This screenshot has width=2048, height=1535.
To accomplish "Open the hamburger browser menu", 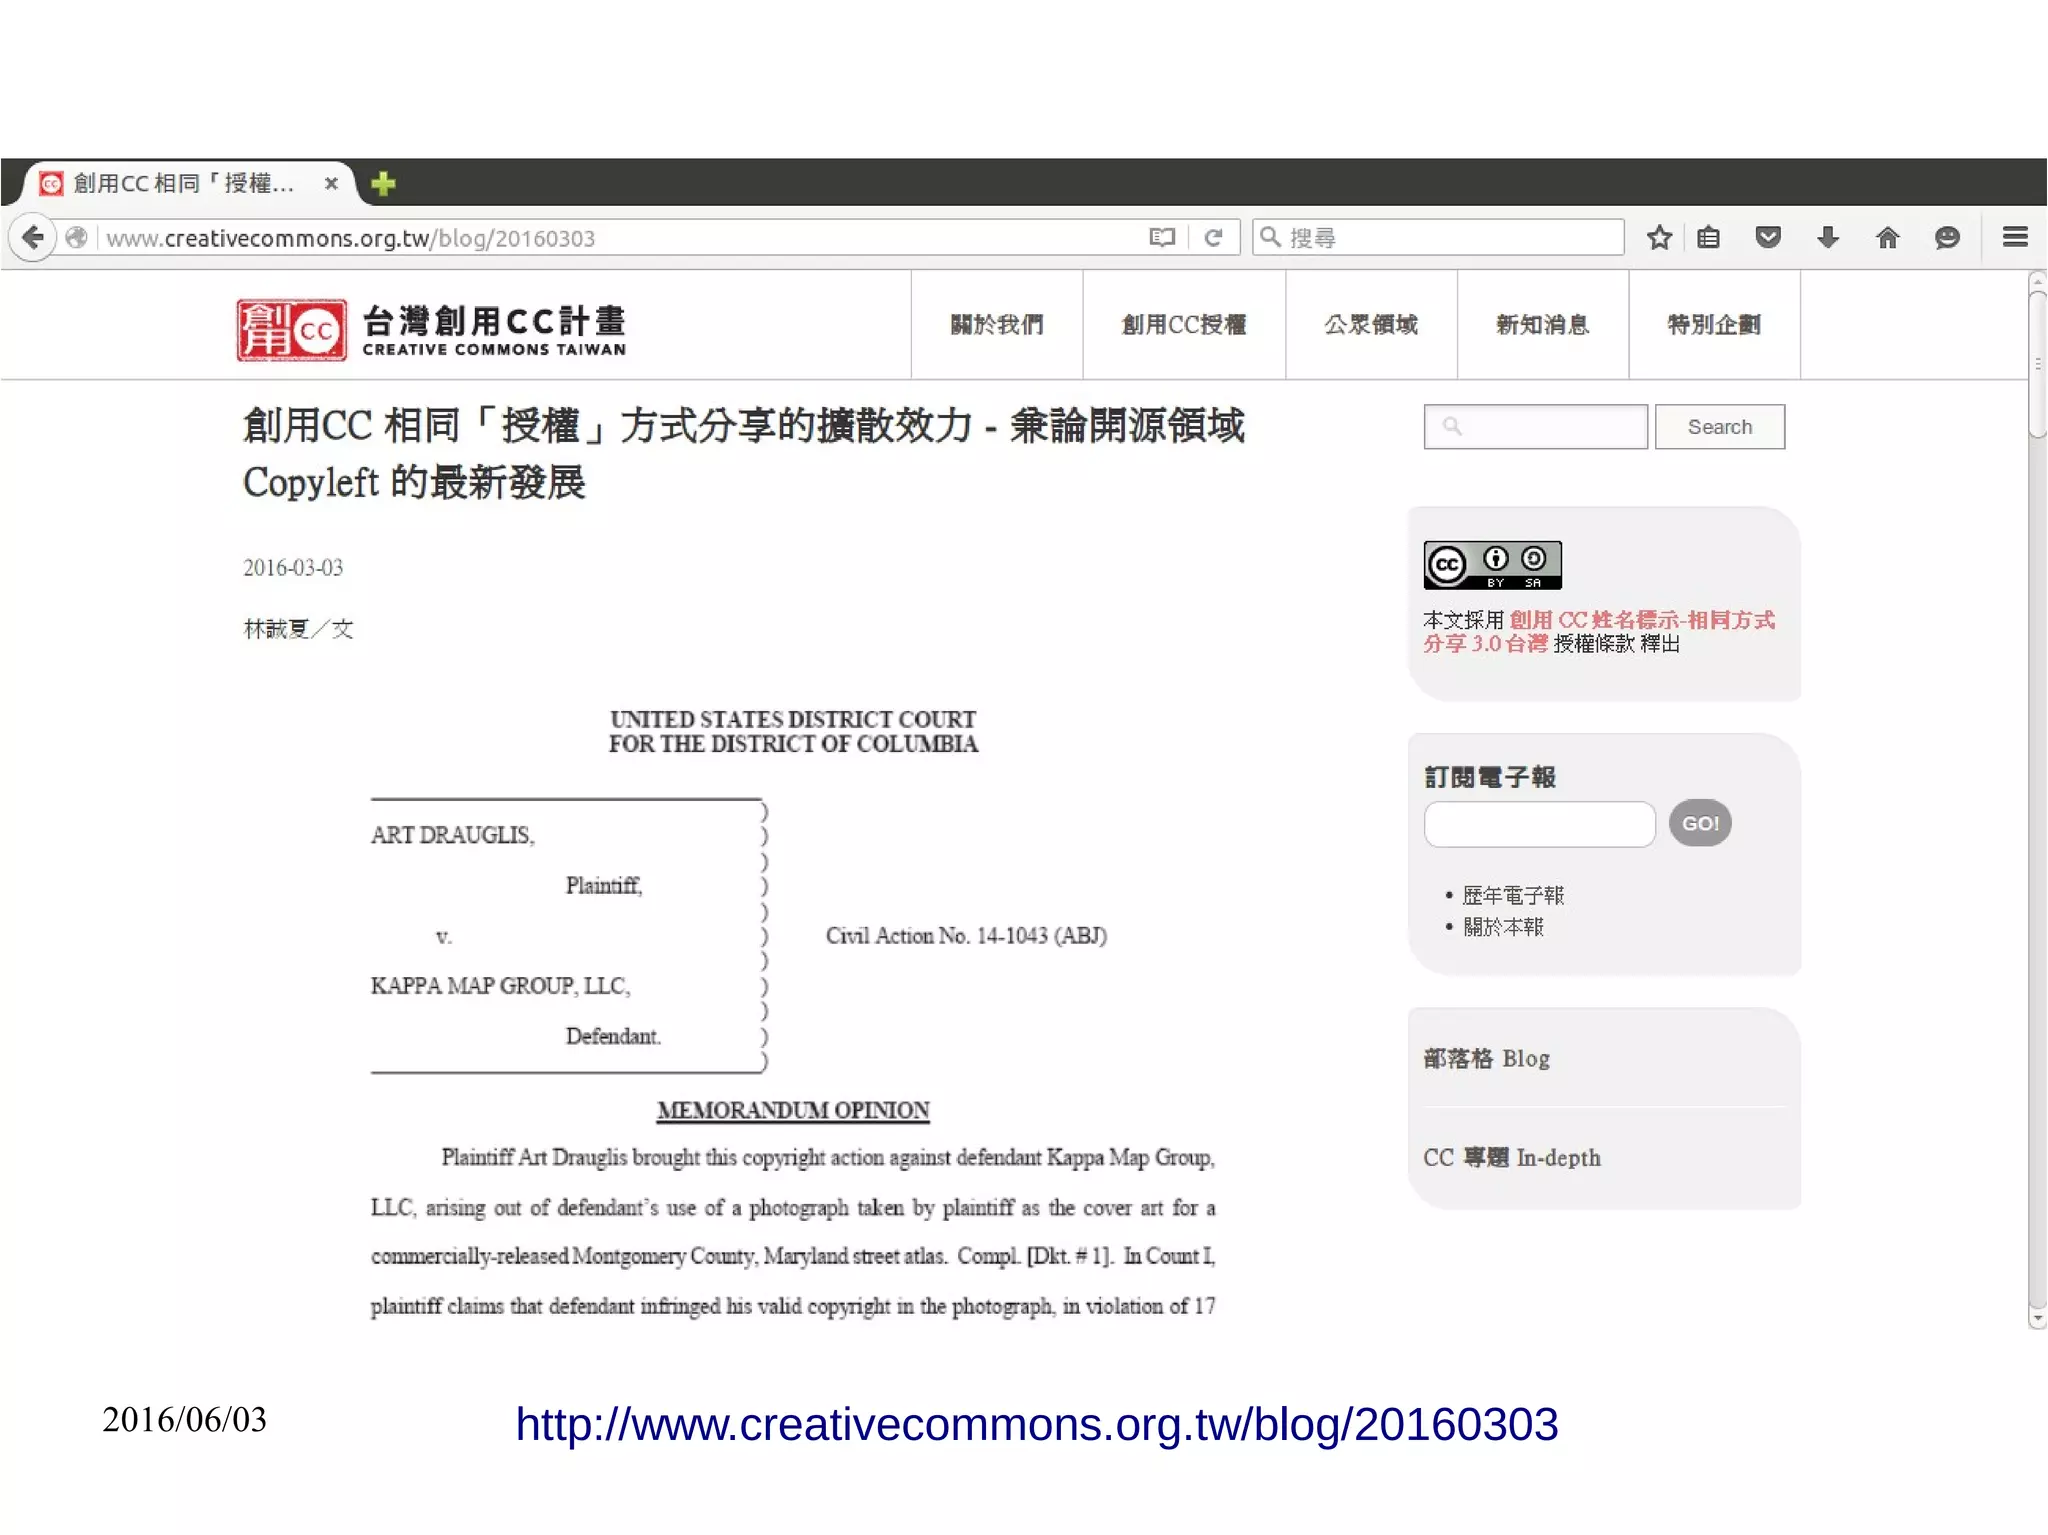I will point(2015,237).
